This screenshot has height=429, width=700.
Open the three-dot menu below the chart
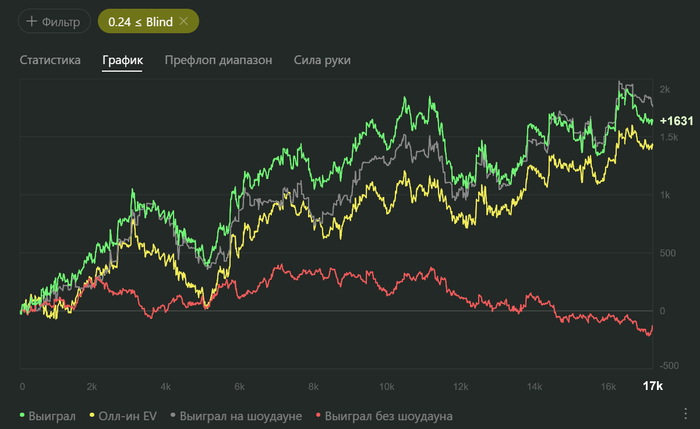pyautogui.click(x=685, y=414)
